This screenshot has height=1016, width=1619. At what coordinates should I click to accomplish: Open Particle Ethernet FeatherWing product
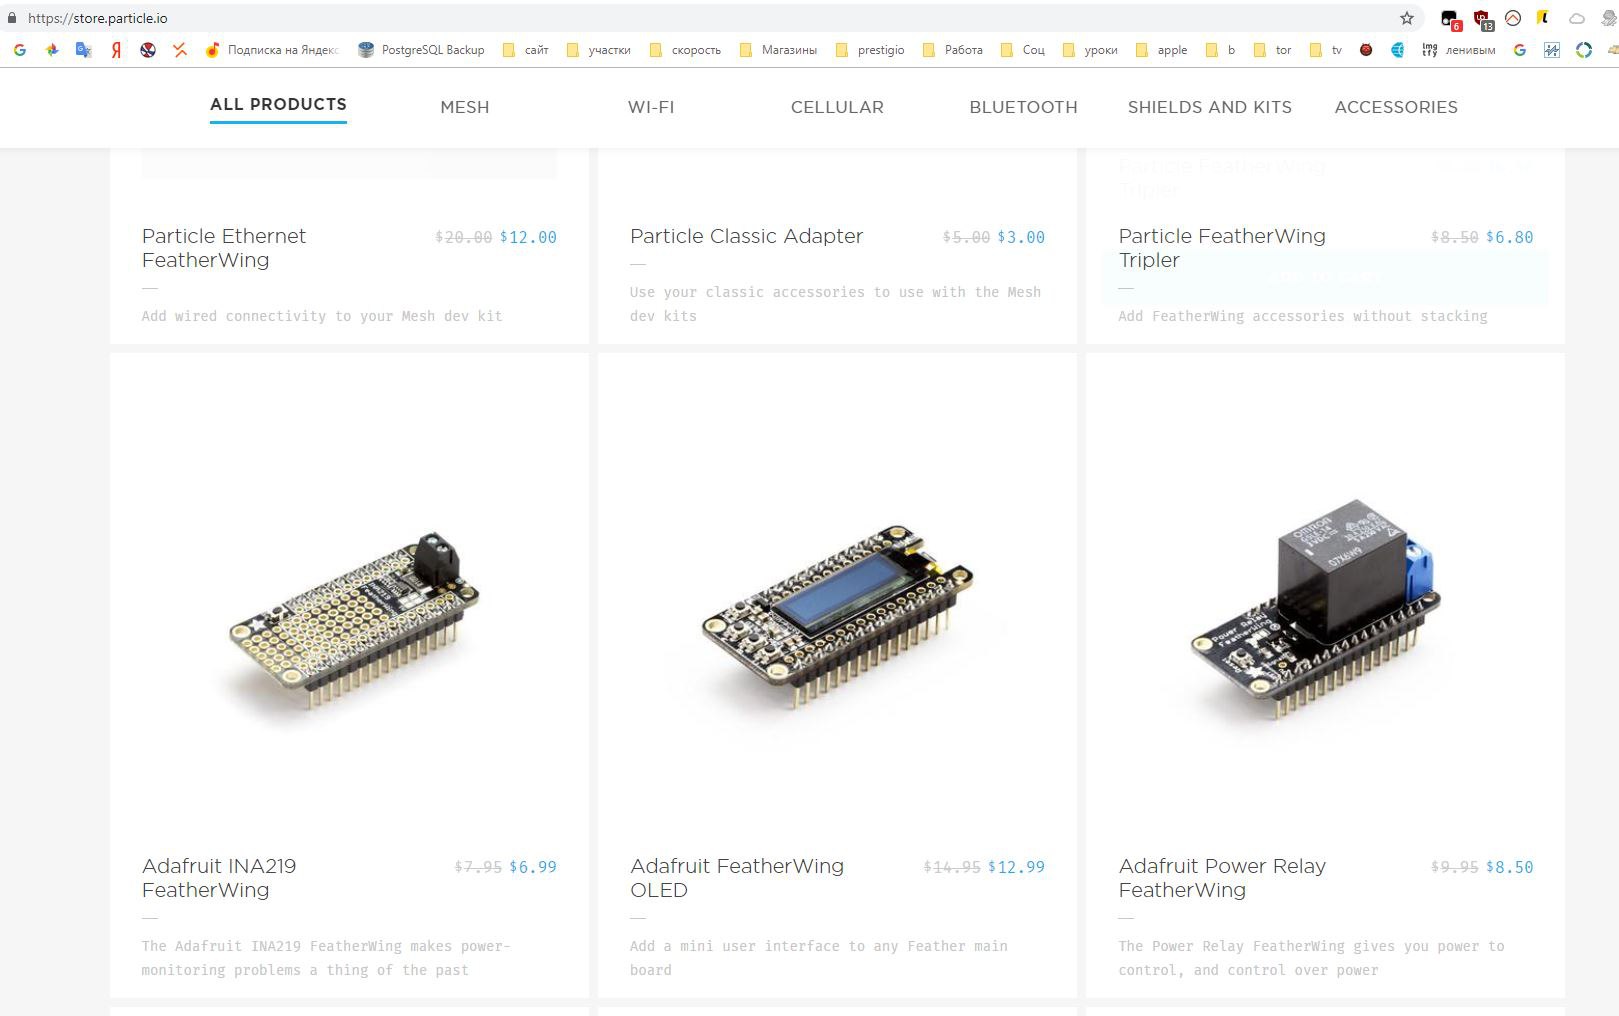click(224, 248)
